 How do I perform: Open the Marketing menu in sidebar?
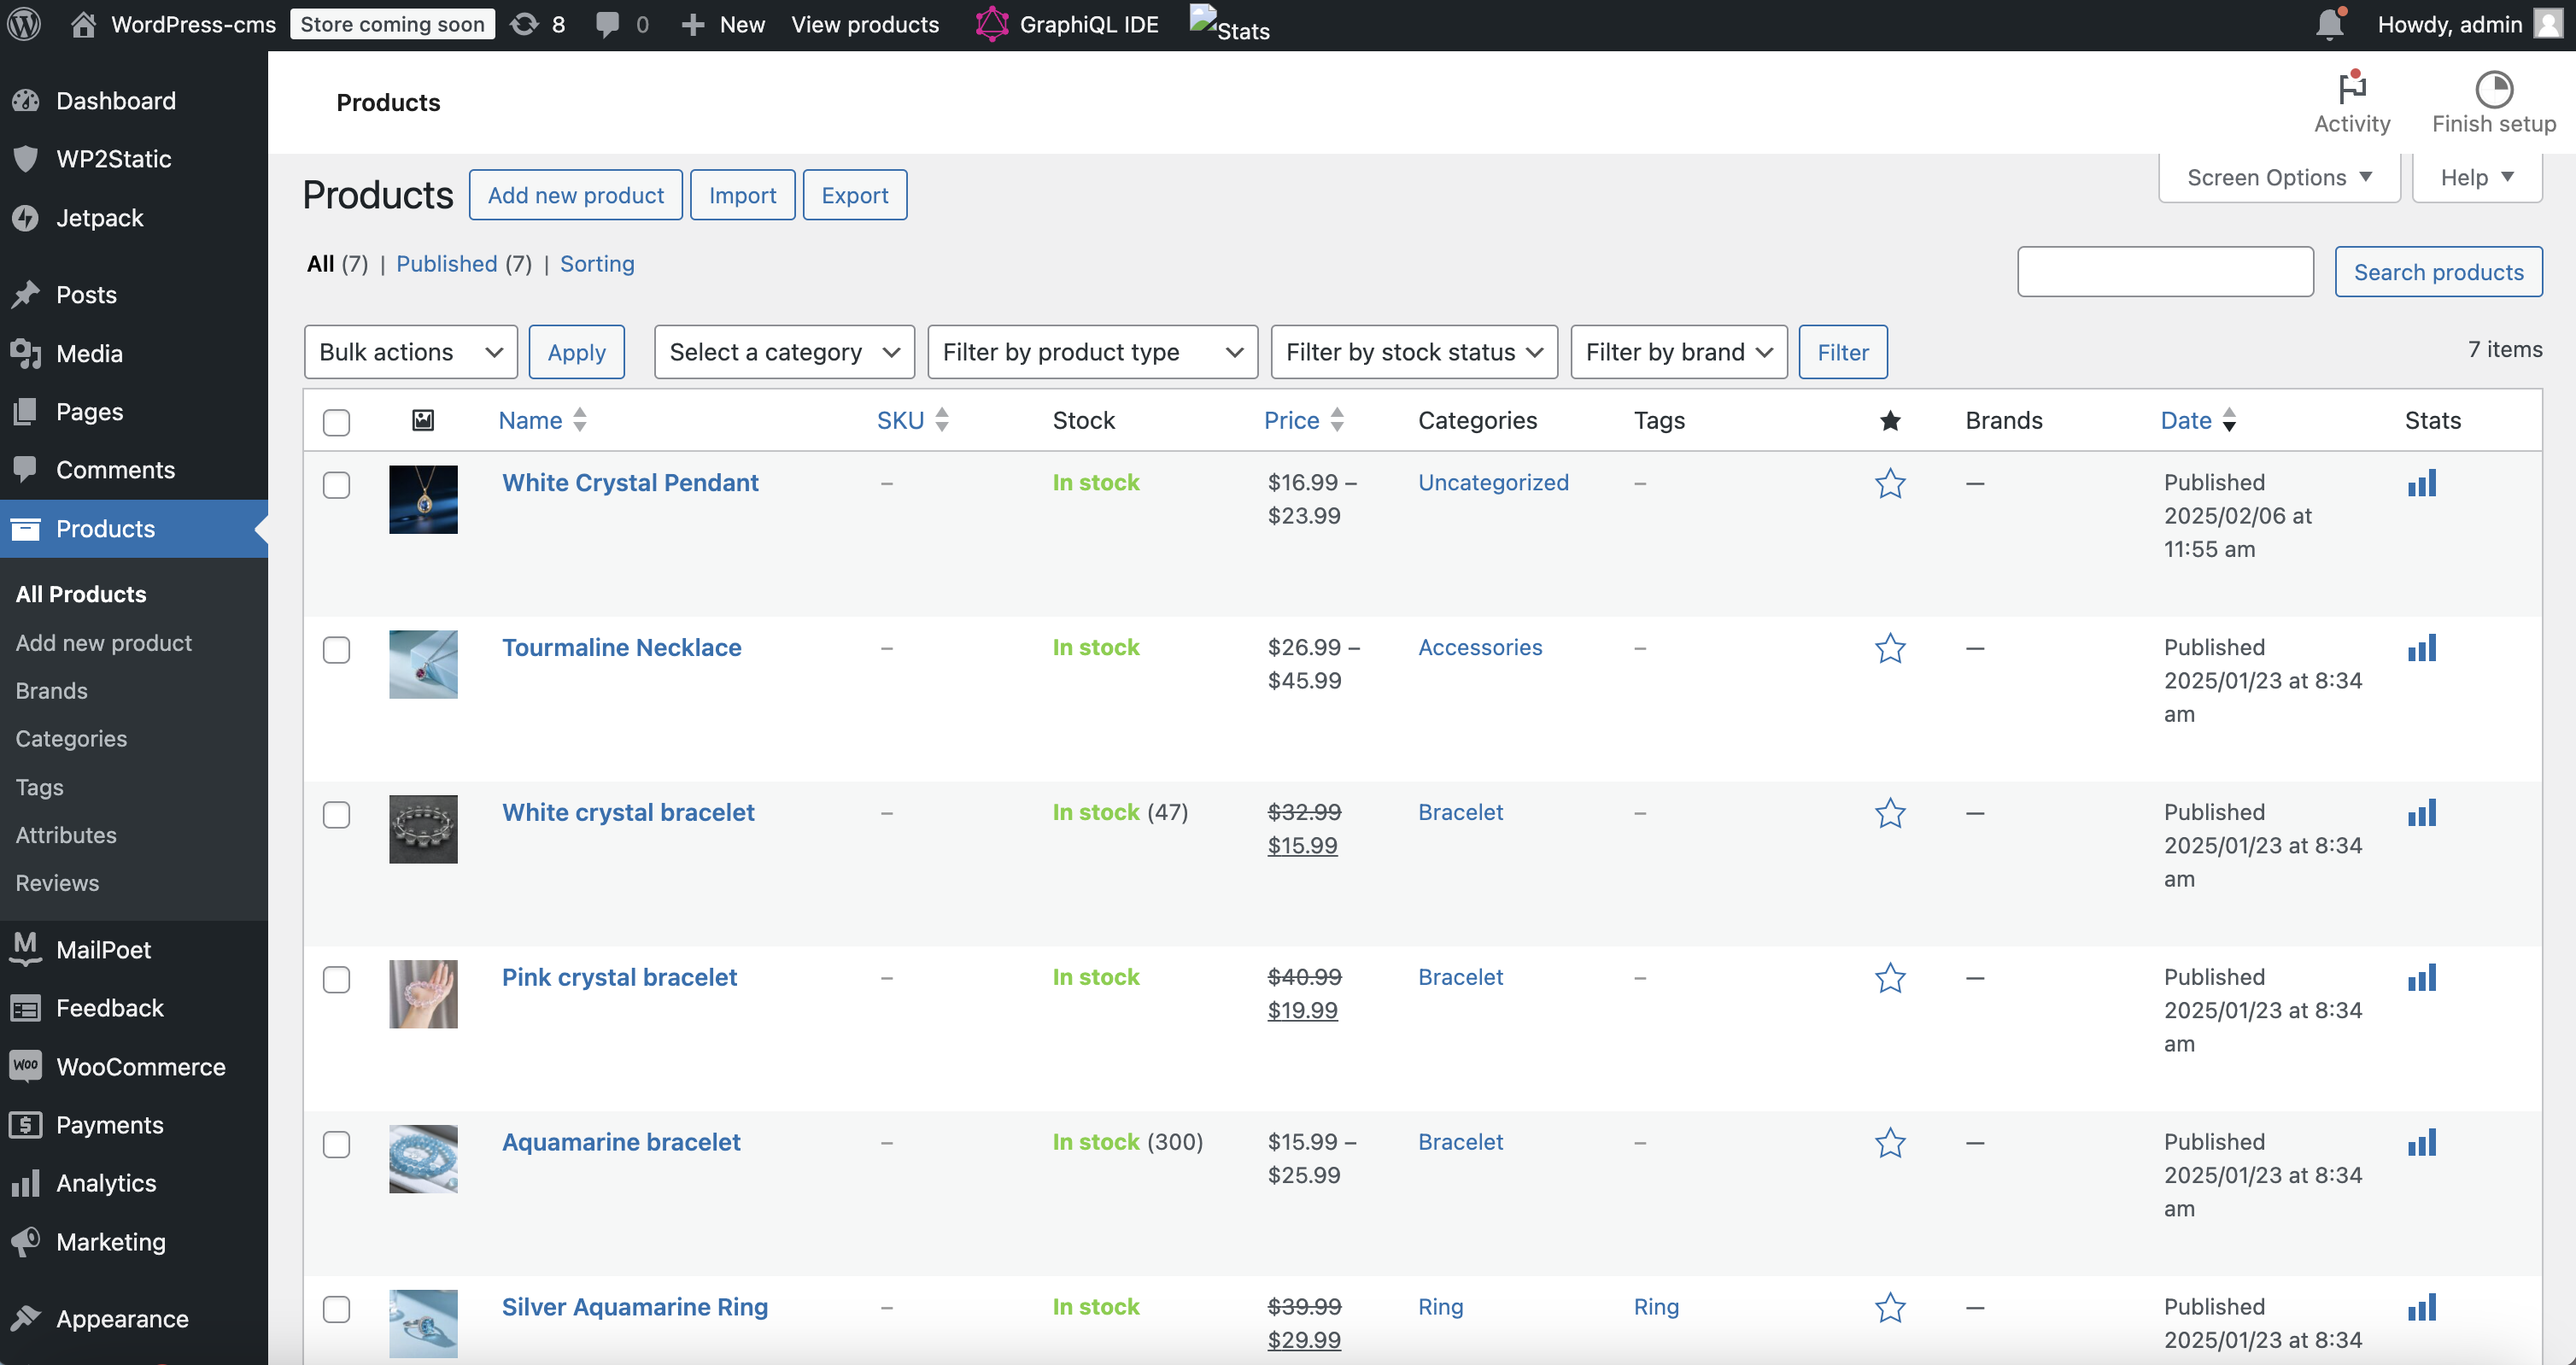pos(111,1241)
